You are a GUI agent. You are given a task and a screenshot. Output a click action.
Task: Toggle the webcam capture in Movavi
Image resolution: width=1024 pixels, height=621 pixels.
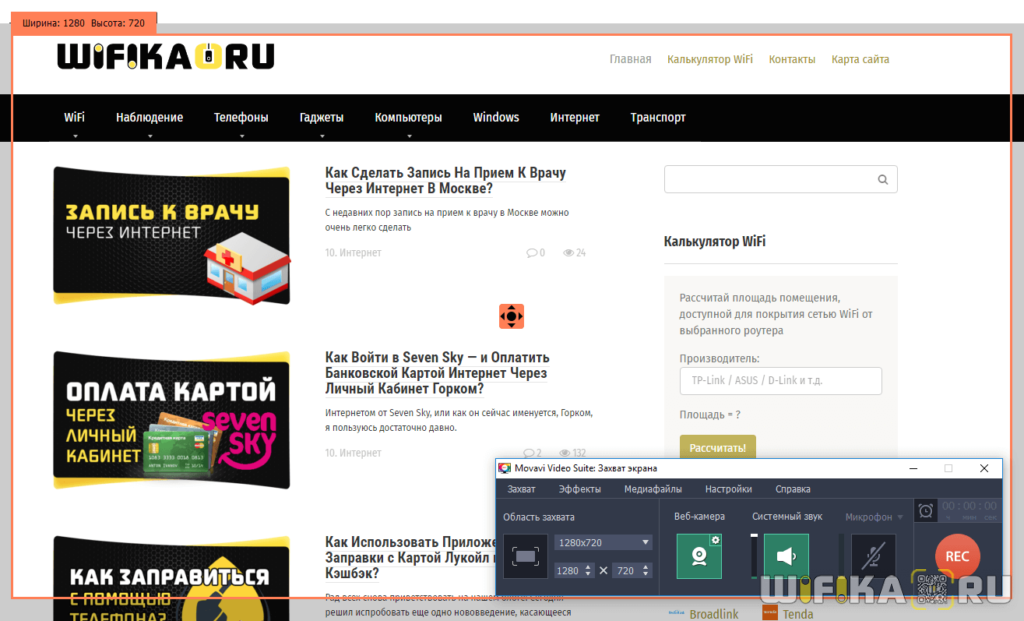[x=699, y=556]
